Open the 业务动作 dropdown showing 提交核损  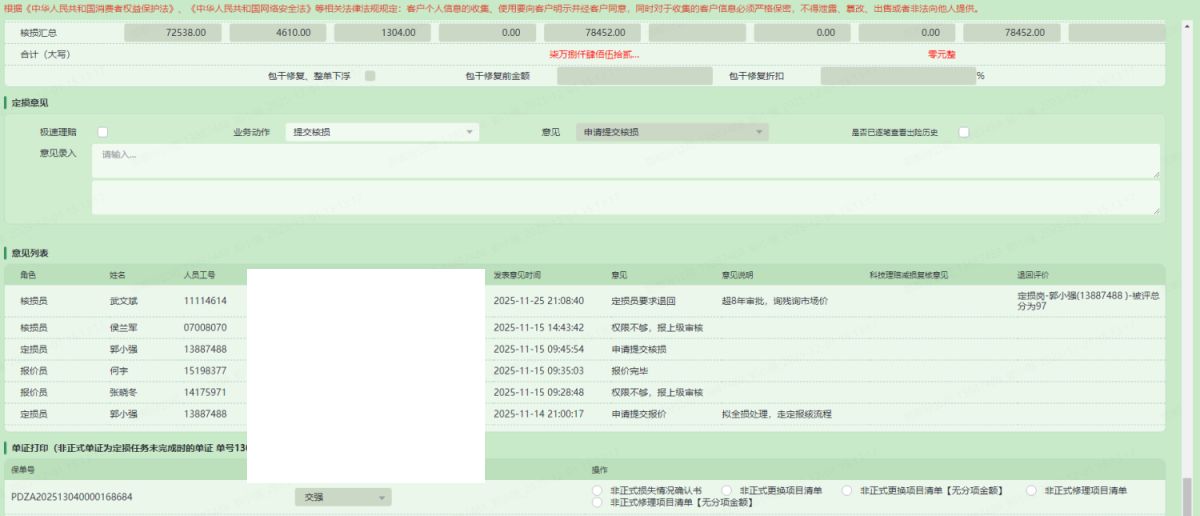click(382, 132)
